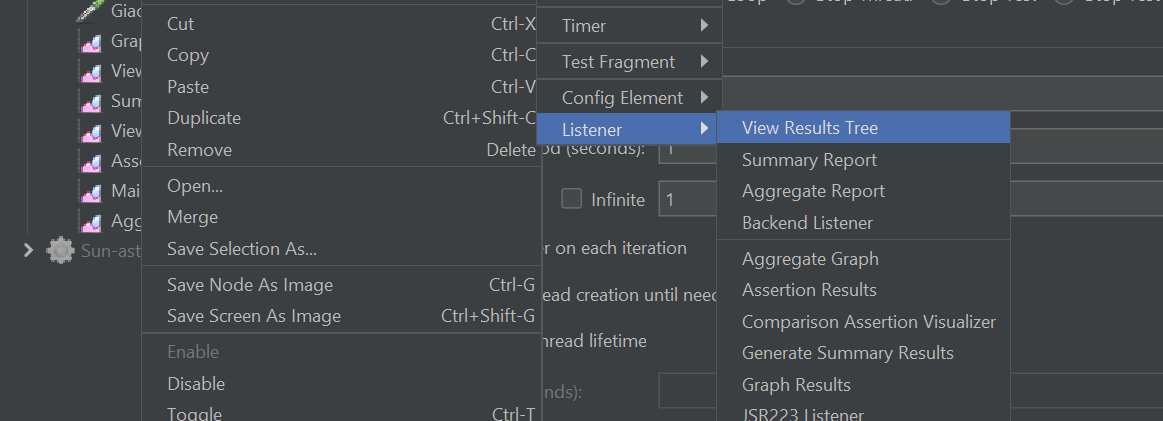1163x421 pixels.
Task: Click the pipette icon beside the Giac tree item
Action: tap(91, 12)
